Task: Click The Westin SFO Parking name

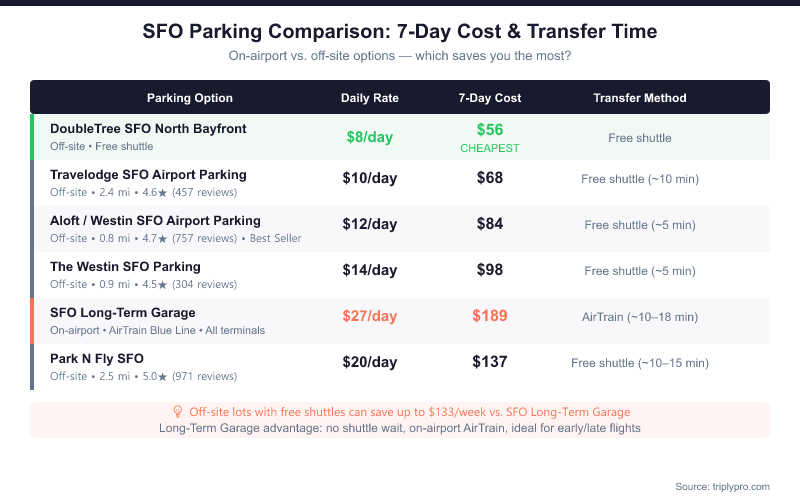Action: tap(125, 267)
